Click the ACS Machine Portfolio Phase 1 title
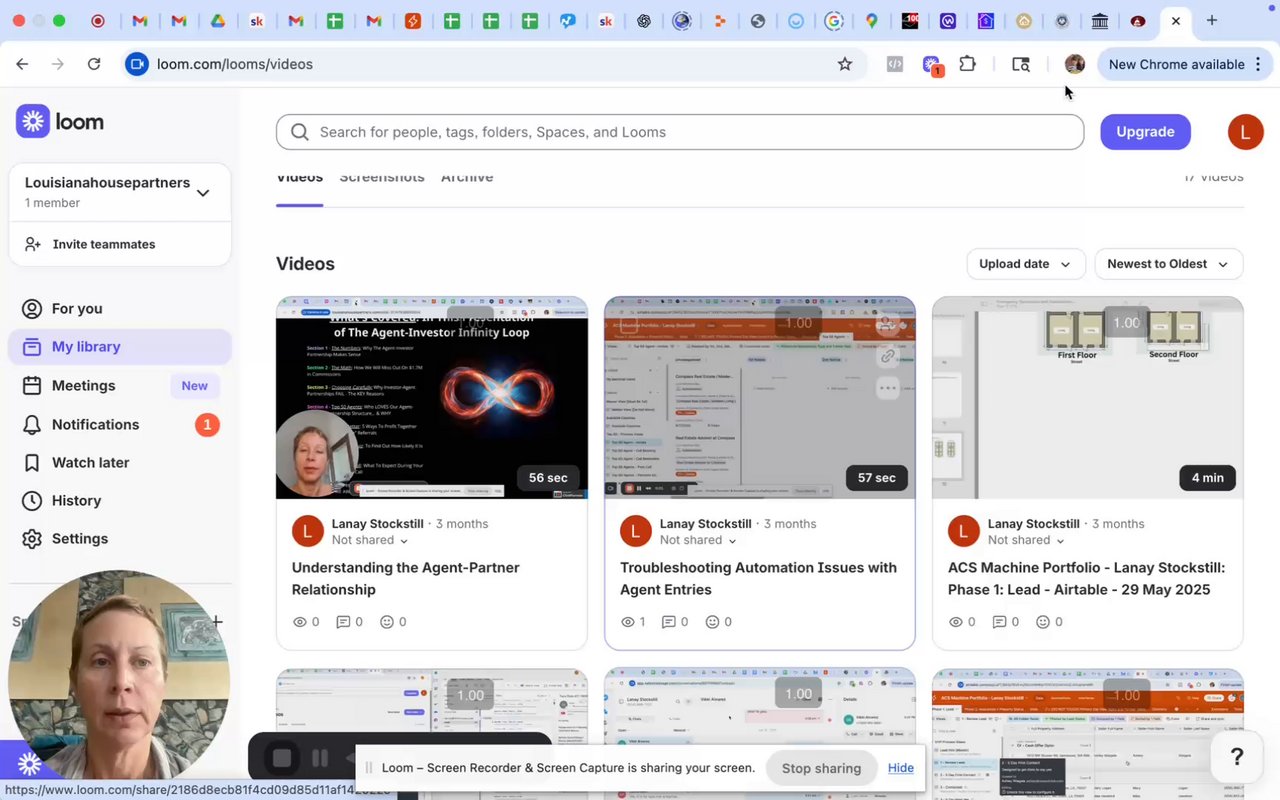1280x800 pixels. pyautogui.click(x=1086, y=579)
